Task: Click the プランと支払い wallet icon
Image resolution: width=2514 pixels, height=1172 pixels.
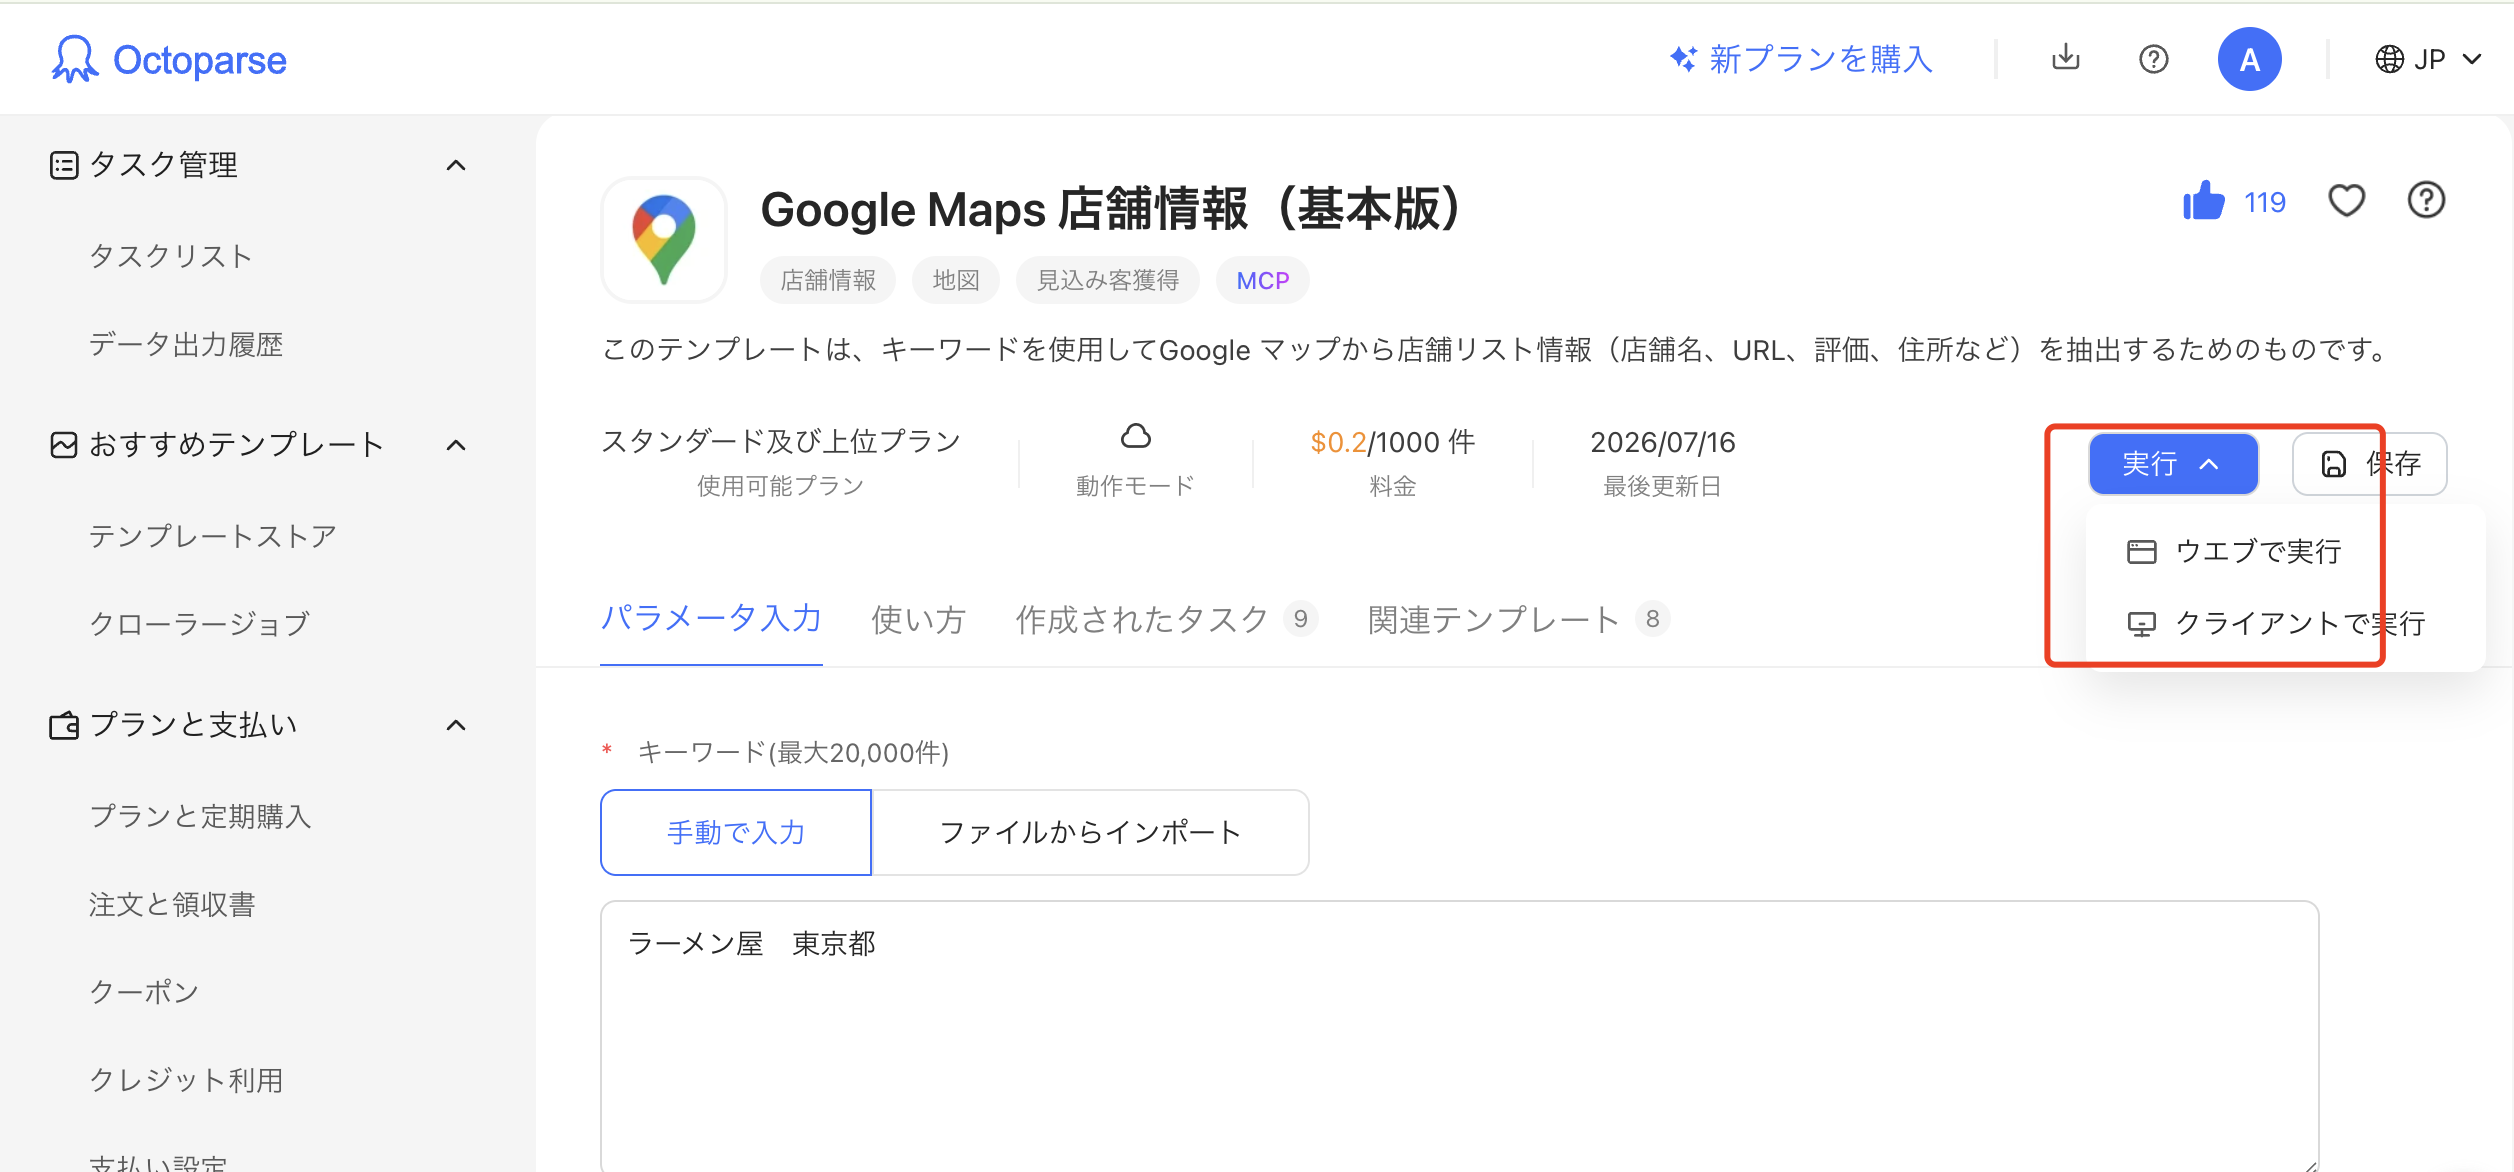Action: 64,725
